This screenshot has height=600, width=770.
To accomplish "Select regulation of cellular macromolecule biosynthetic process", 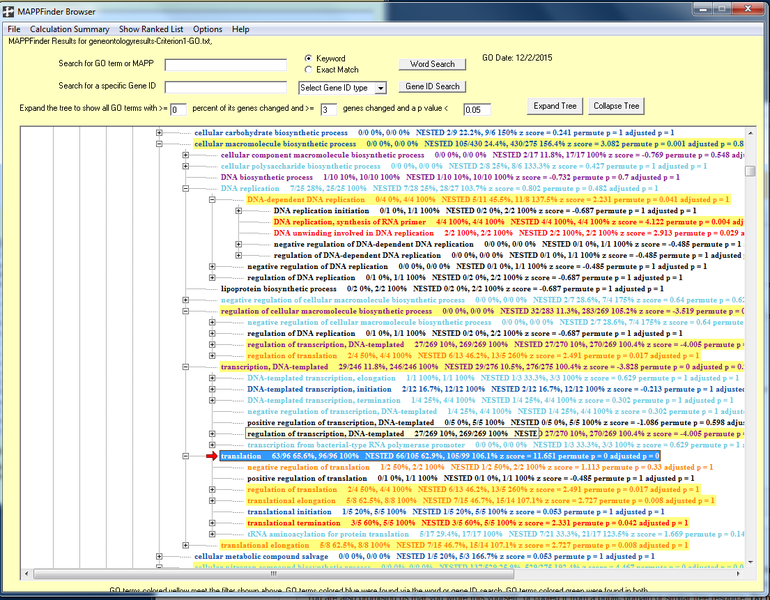I will pyautogui.click(x=482, y=311).
